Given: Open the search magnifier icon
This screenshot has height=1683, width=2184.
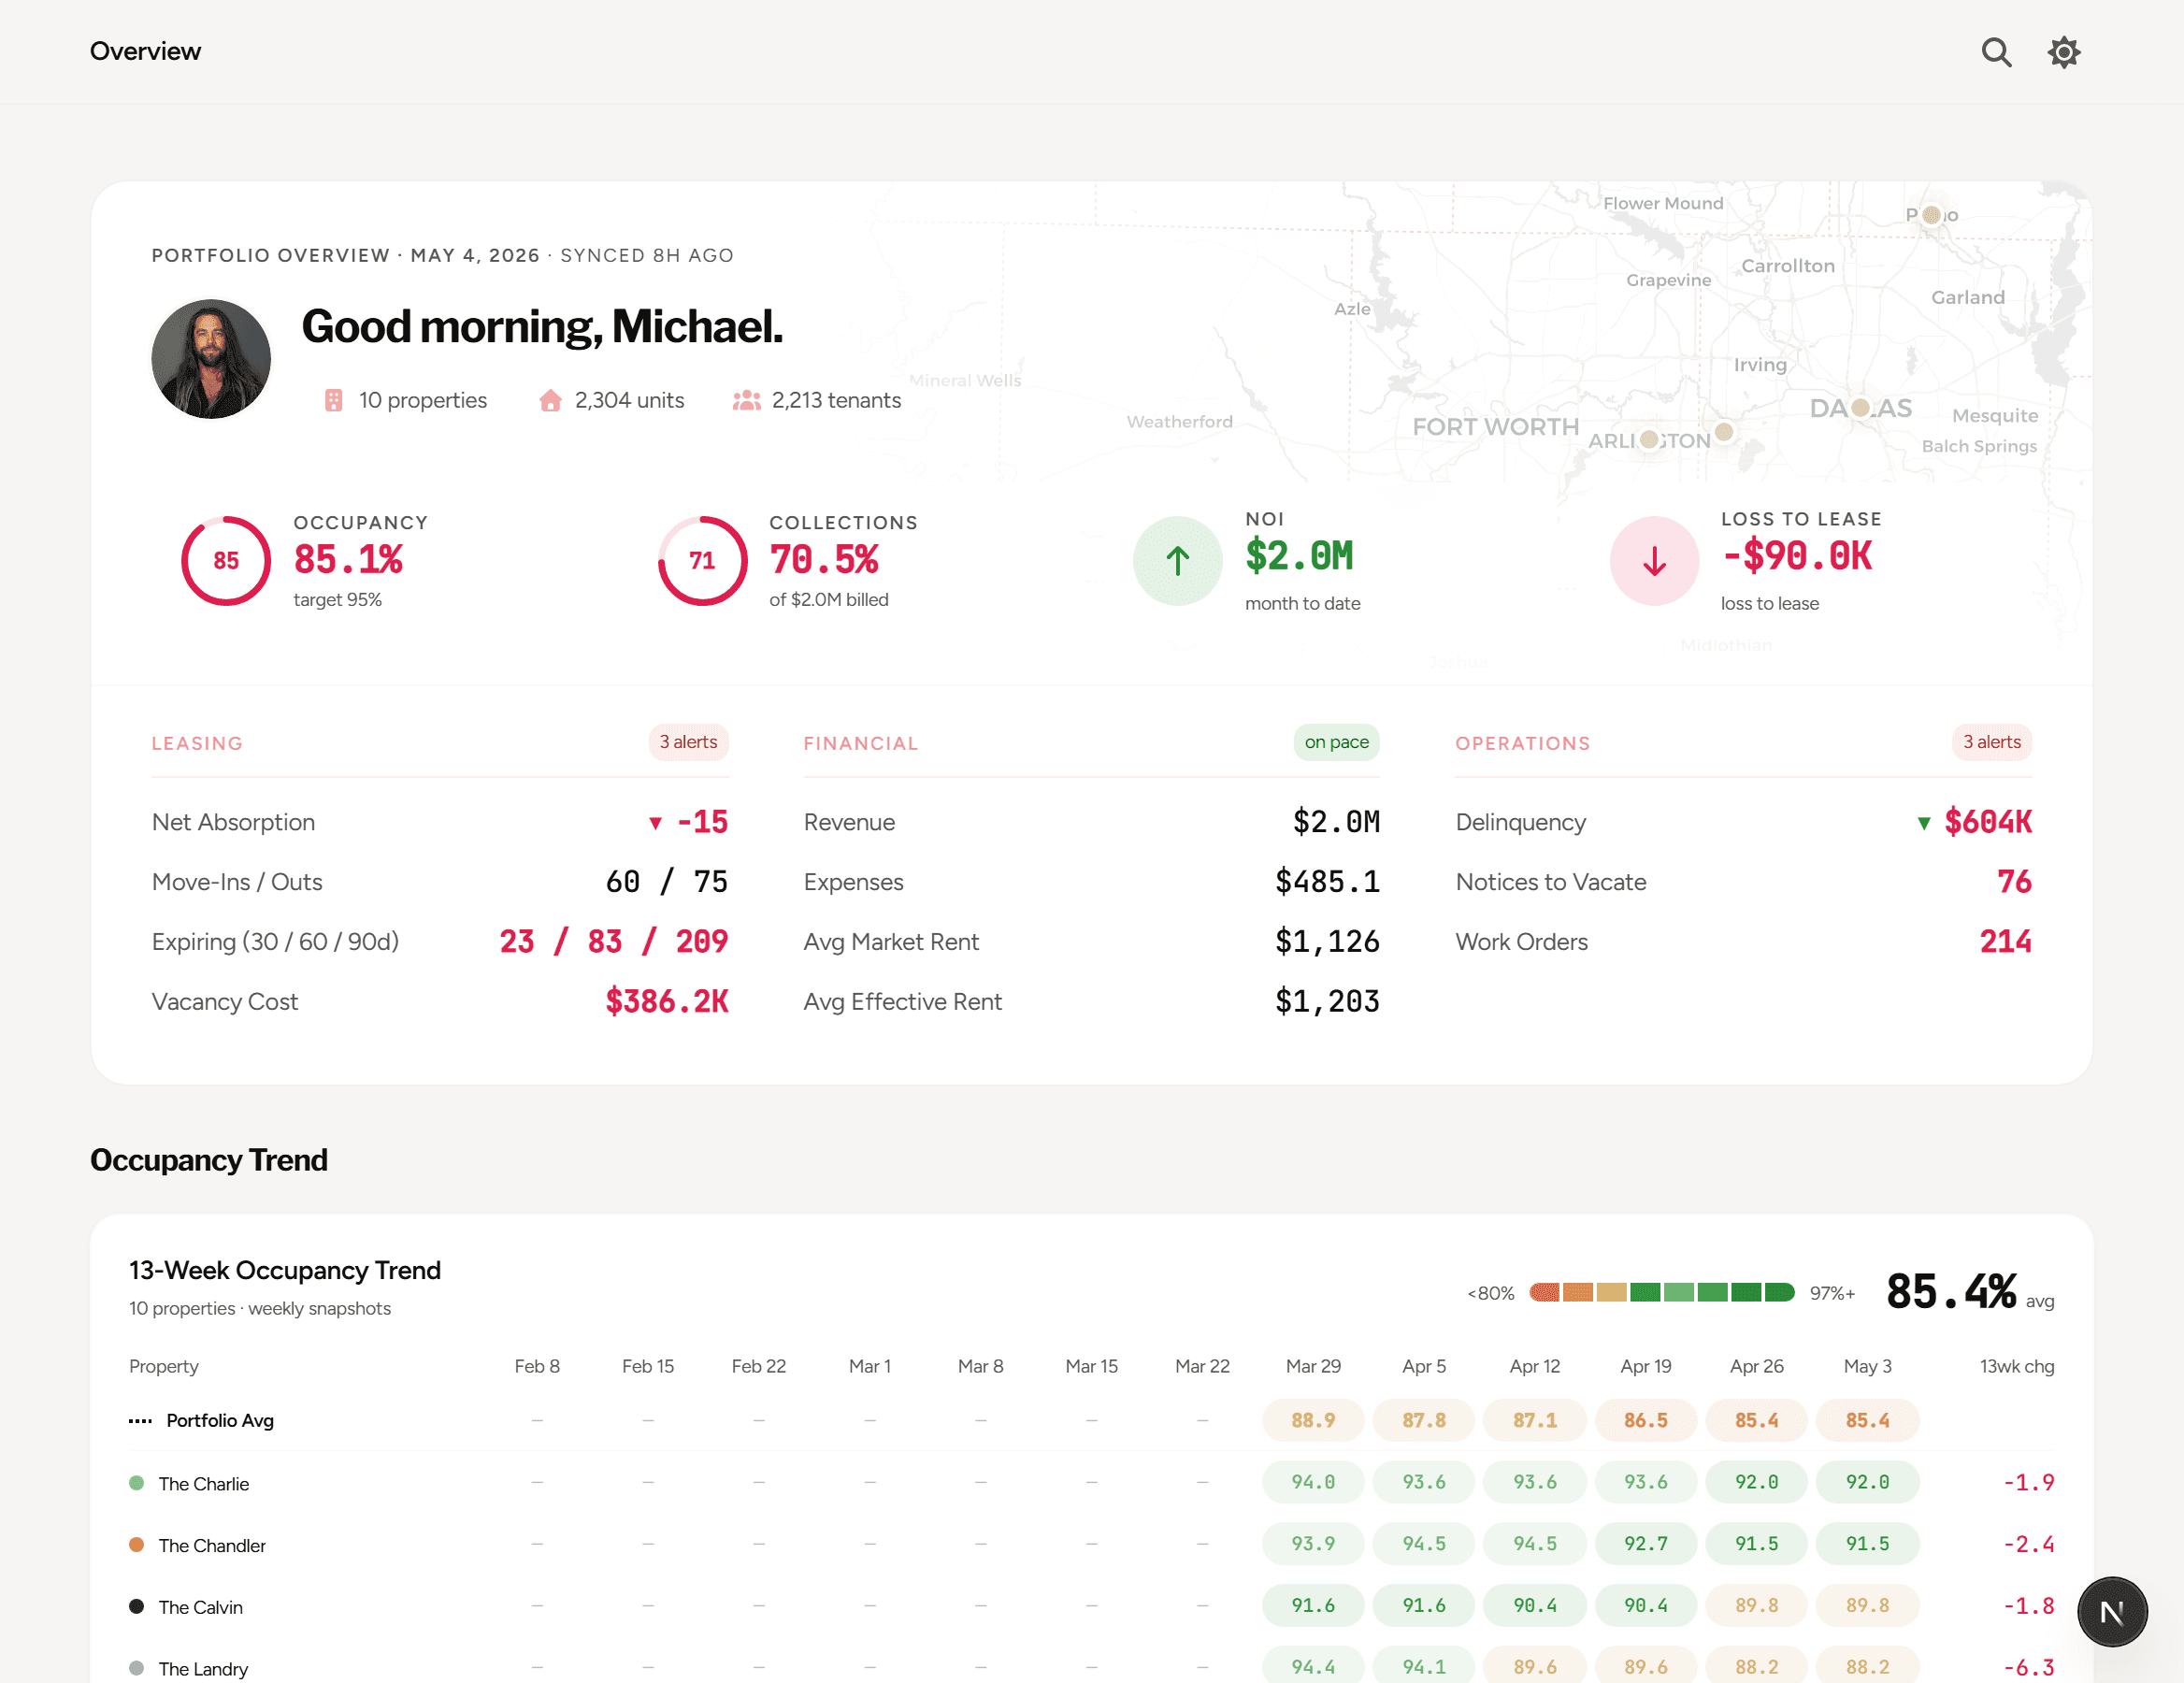Looking at the screenshot, I should coord(1996,52).
